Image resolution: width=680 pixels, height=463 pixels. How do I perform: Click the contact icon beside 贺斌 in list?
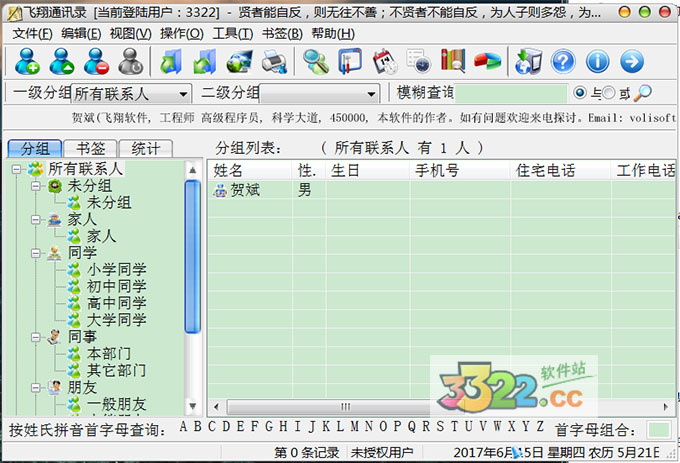(x=220, y=190)
